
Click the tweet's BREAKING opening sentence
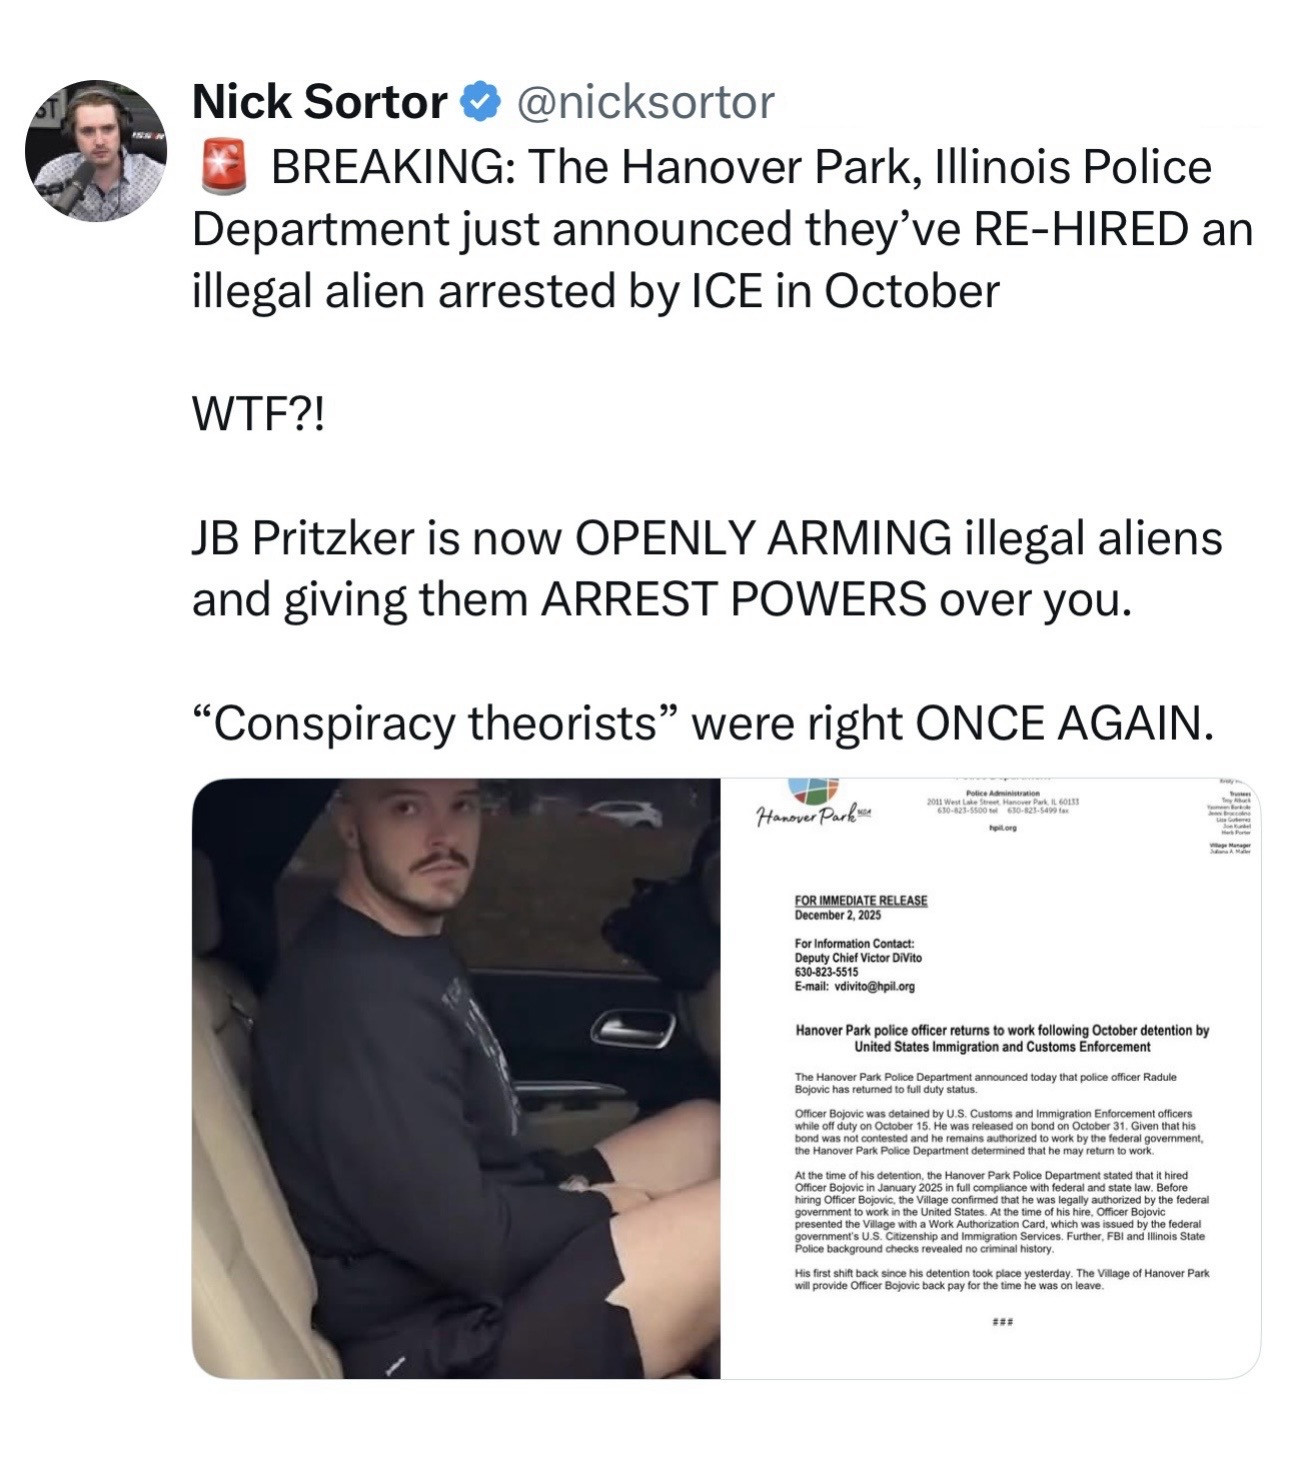point(722,229)
